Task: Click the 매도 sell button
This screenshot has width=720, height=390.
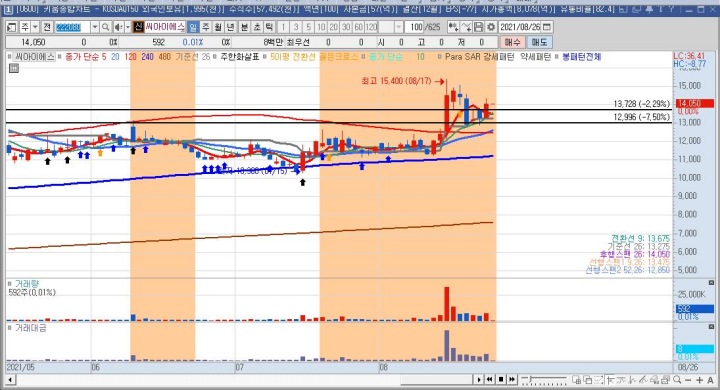Action: pyautogui.click(x=539, y=42)
